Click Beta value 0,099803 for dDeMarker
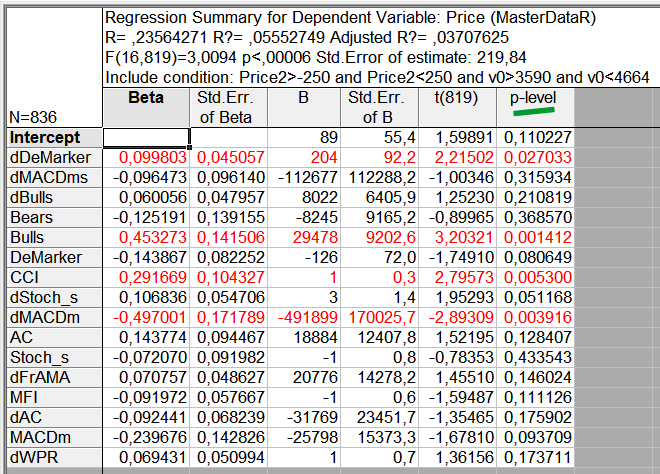Viewport: 660px width, 474px height. tap(146, 157)
